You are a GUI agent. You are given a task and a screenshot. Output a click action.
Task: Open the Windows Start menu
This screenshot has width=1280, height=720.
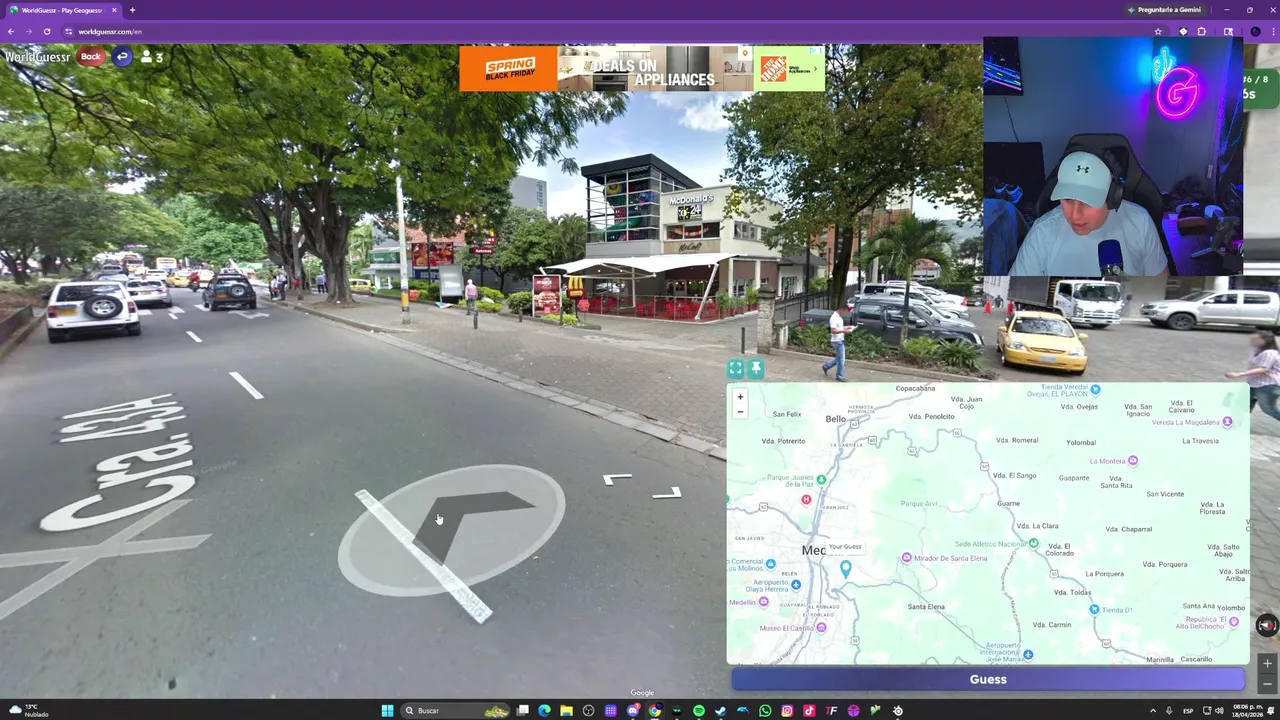387,711
